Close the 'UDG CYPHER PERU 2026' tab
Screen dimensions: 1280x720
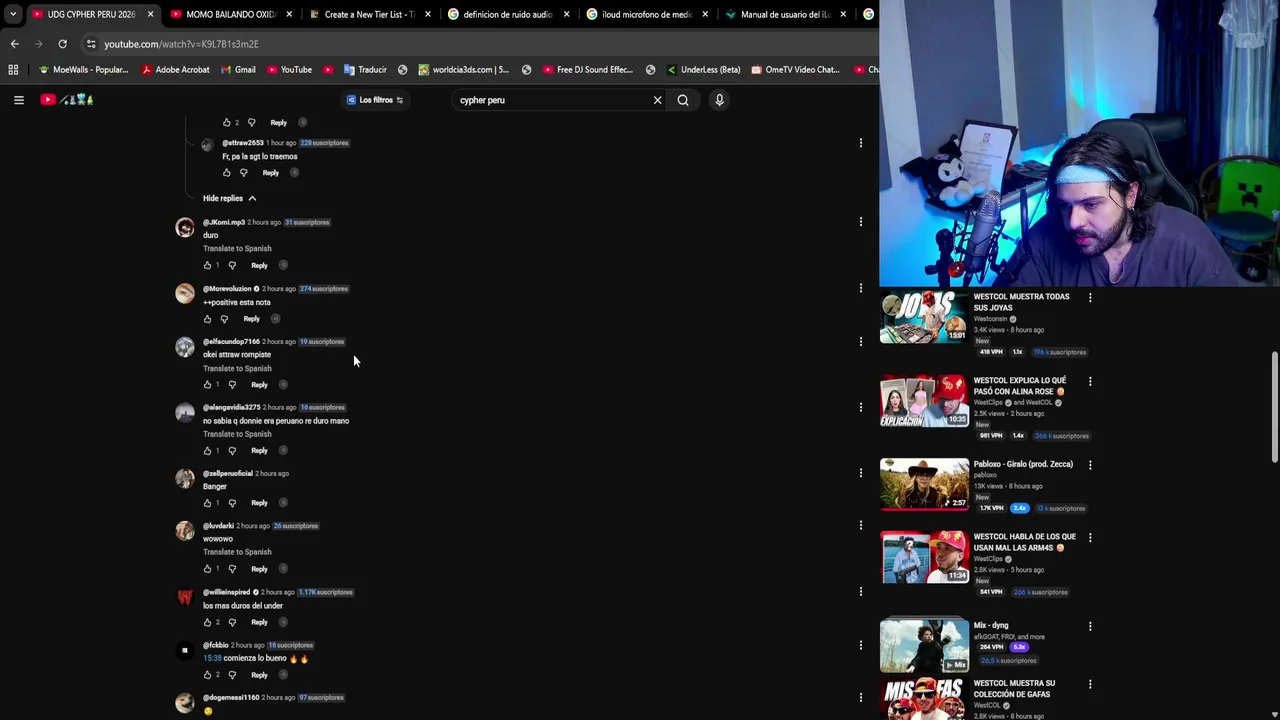(150, 14)
